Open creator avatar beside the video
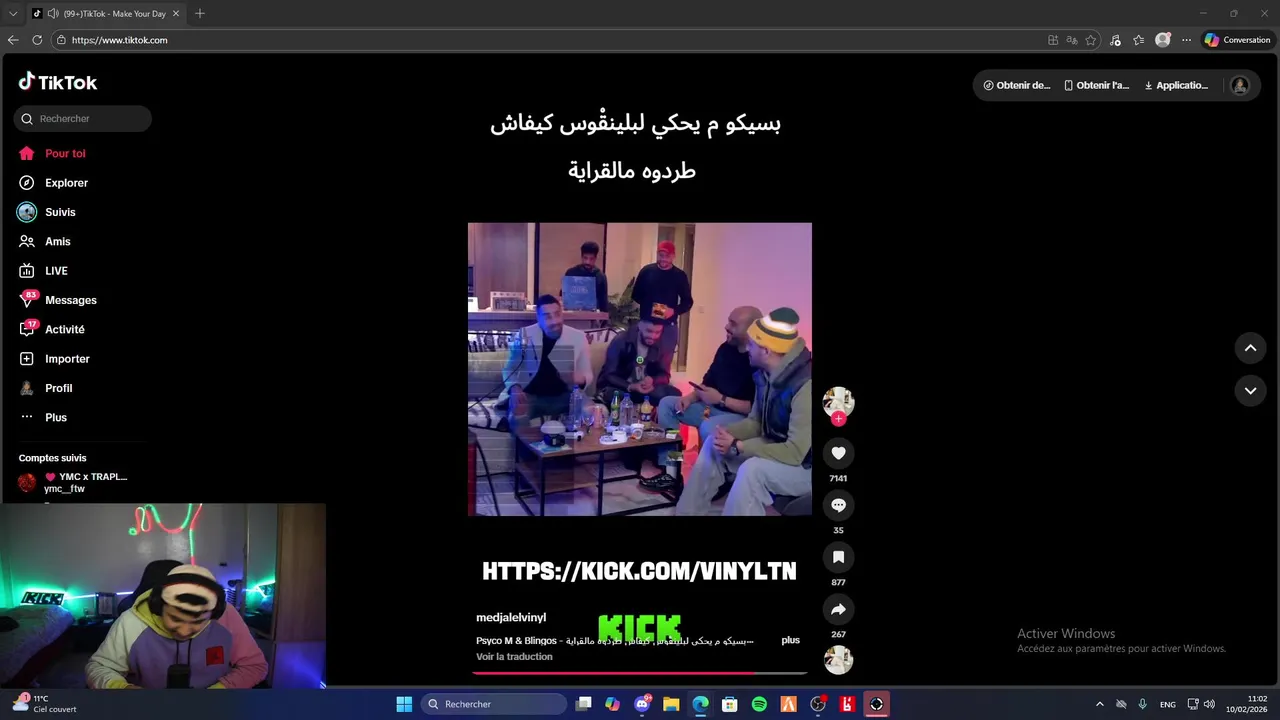Image resolution: width=1280 pixels, height=720 pixels. point(838,402)
